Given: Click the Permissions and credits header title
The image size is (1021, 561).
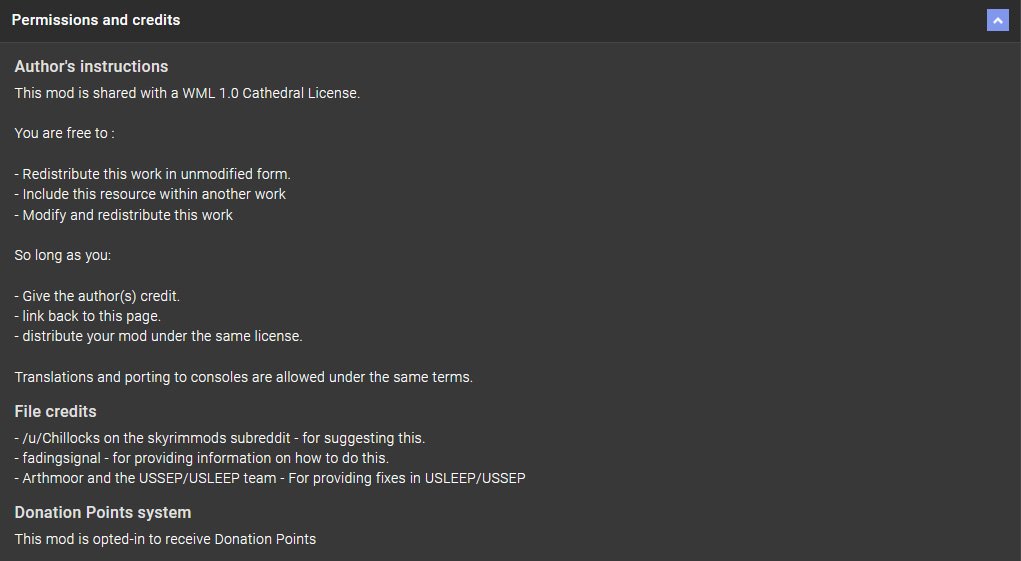Looking at the screenshot, I should pyautogui.click(x=96, y=20).
